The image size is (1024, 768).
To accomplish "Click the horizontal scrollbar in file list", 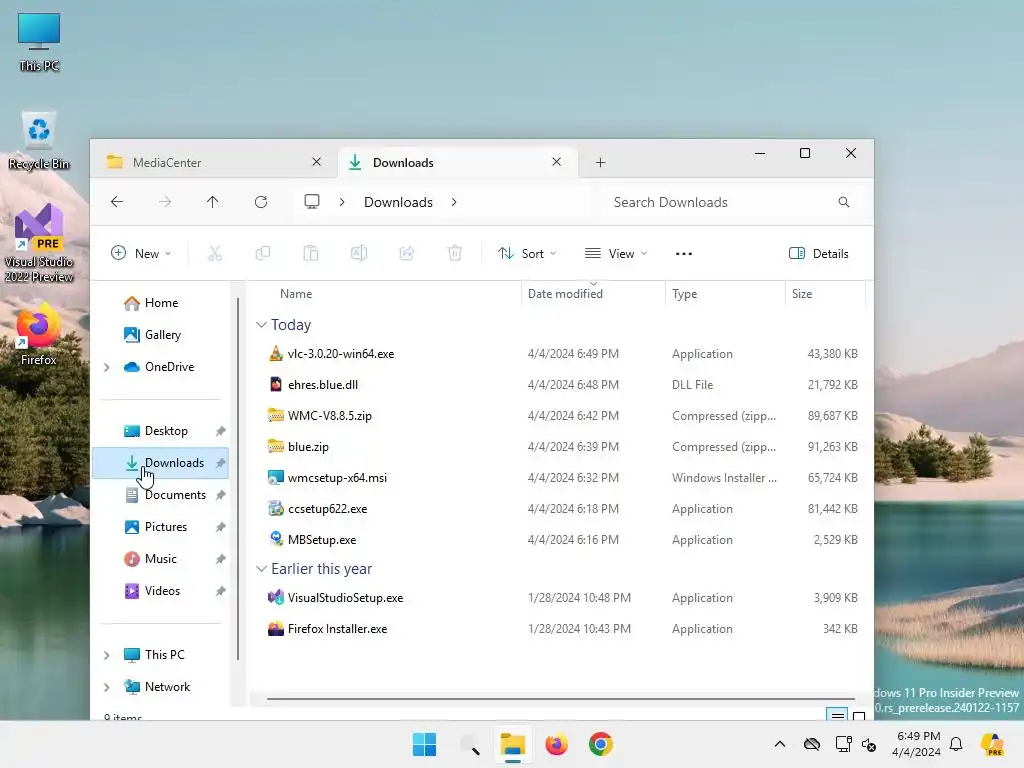I will (560, 699).
